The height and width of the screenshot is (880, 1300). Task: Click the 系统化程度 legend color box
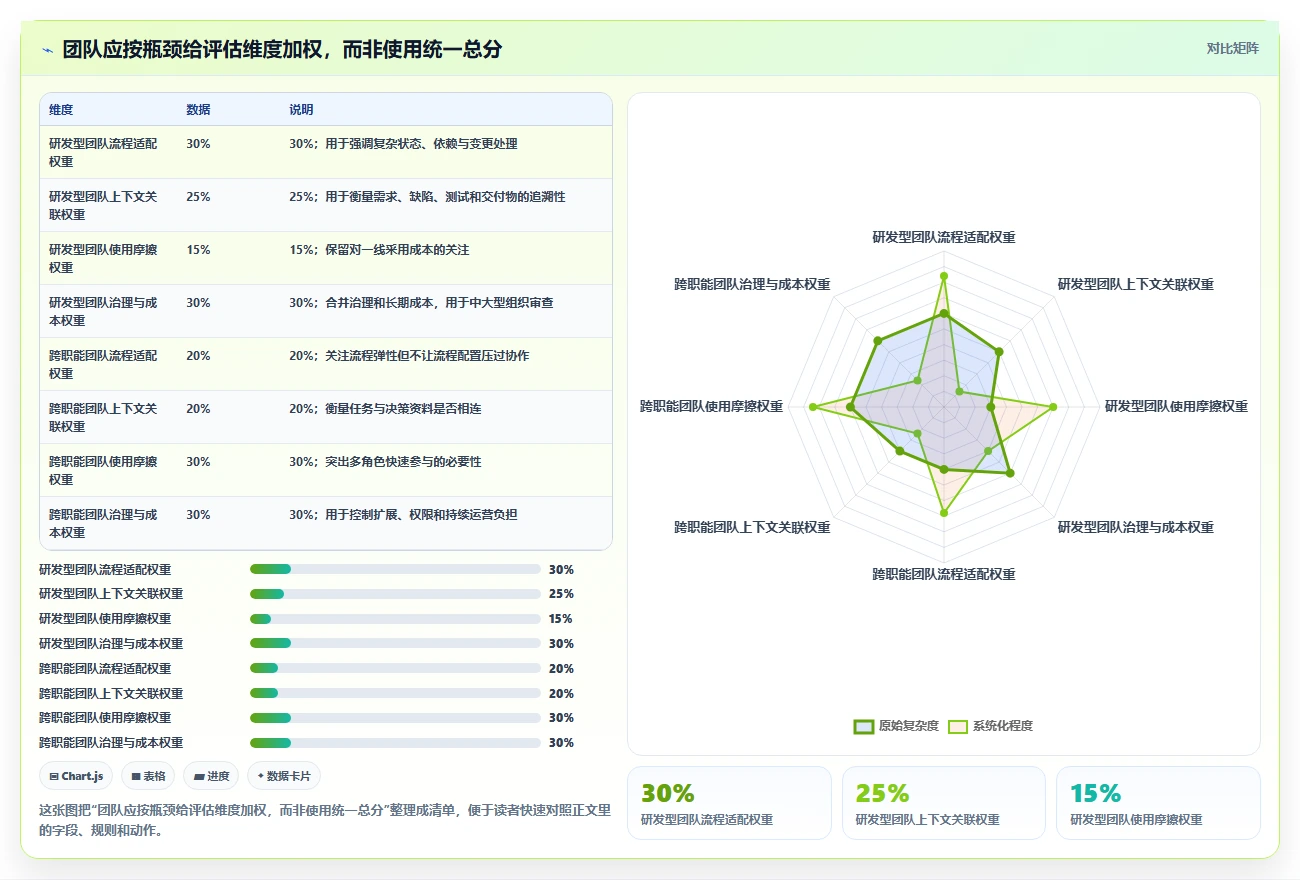coord(957,726)
